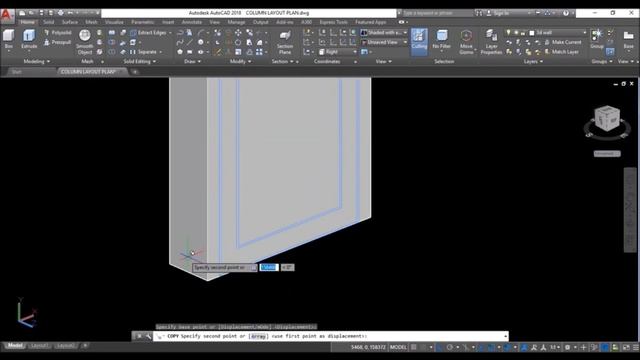
Task: Open the No Filter selection dropdown
Action: (x=442, y=40)
